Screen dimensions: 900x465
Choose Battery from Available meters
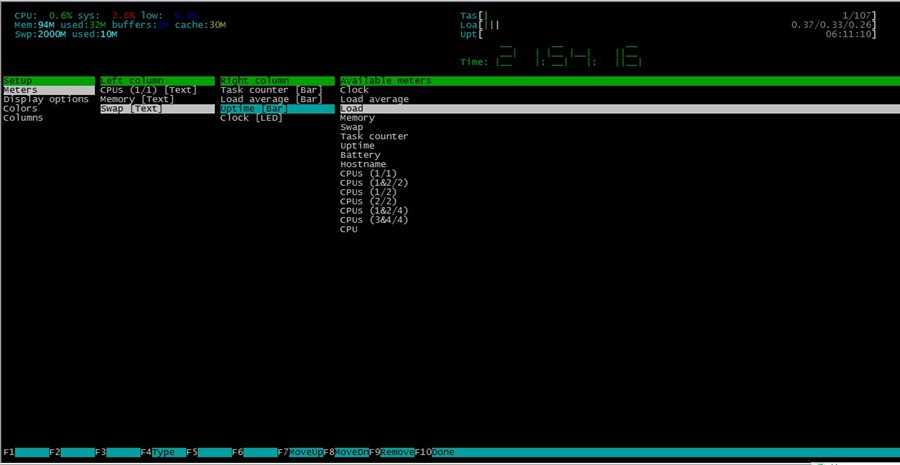coord(360,155)
